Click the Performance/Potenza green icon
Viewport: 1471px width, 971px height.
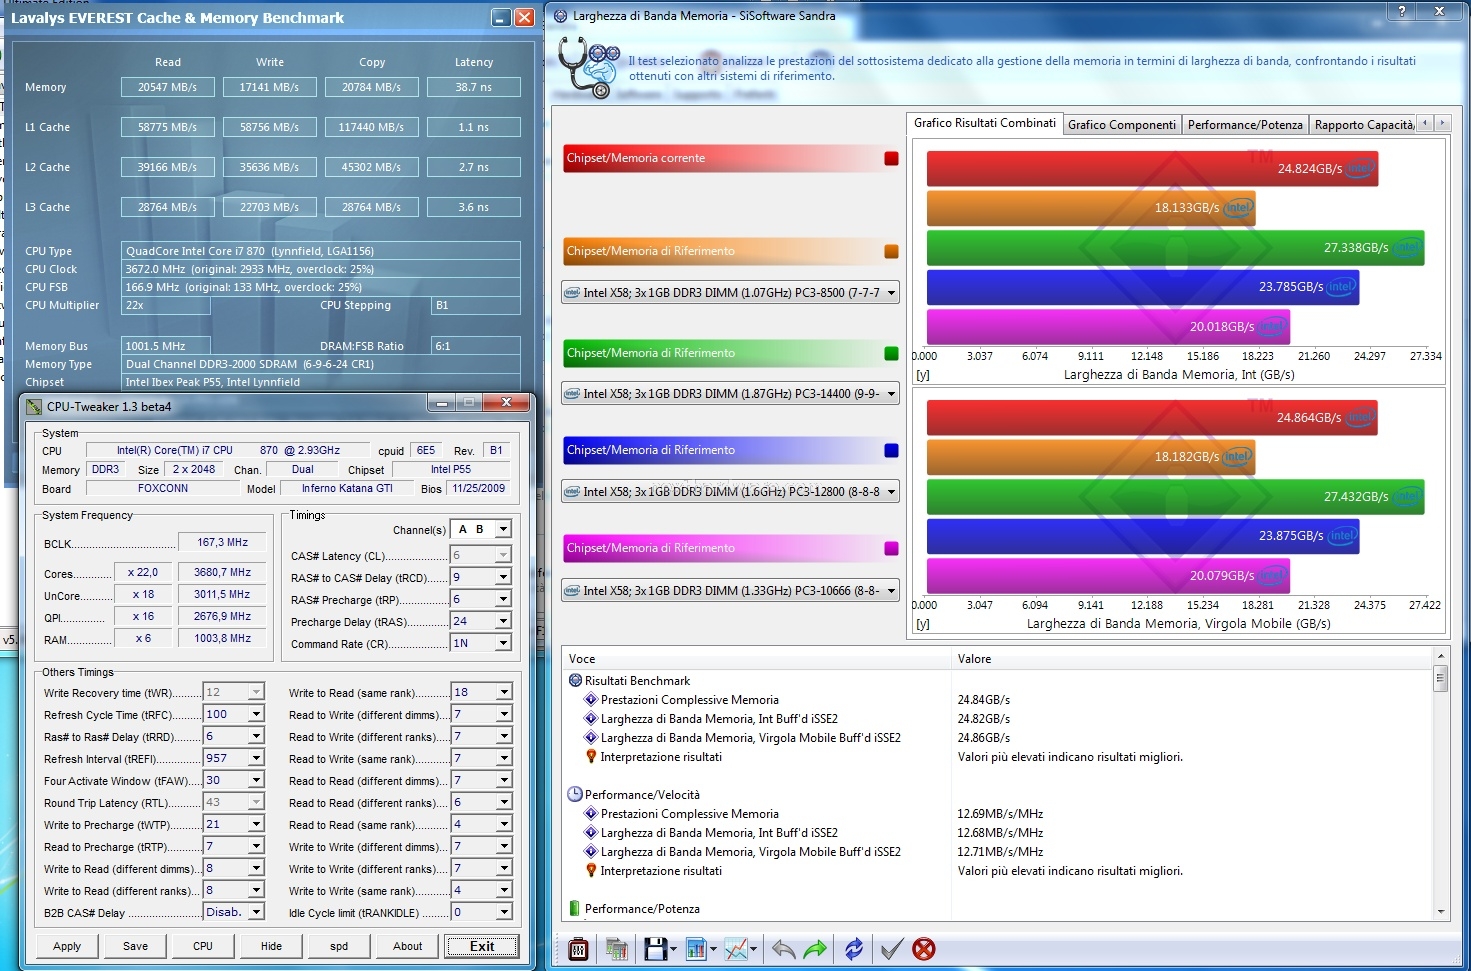(575, 908)
